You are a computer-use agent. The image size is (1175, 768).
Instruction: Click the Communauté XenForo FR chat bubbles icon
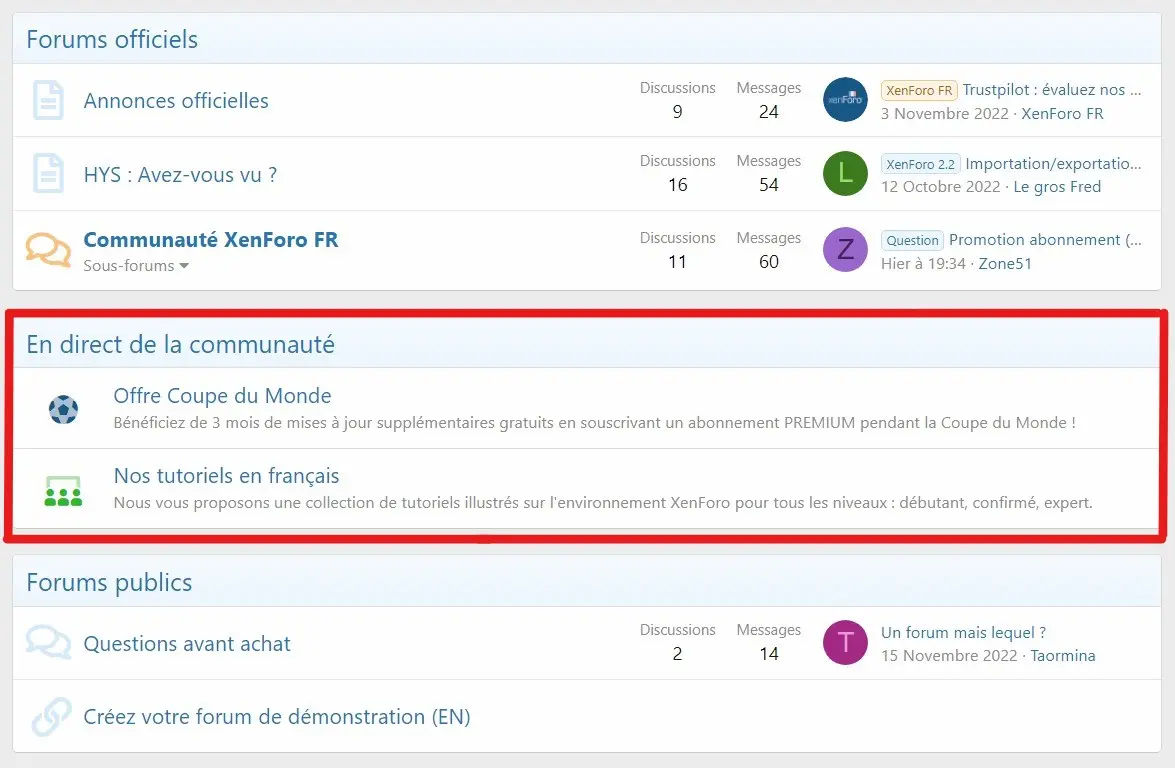pos(48,249)
